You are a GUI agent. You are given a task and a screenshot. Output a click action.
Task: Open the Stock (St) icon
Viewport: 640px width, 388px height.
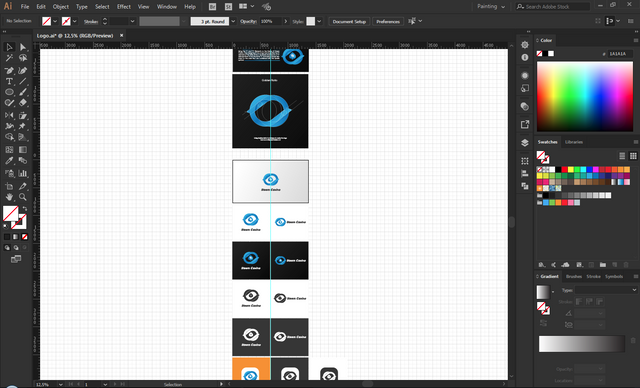(x=229, y=7)
